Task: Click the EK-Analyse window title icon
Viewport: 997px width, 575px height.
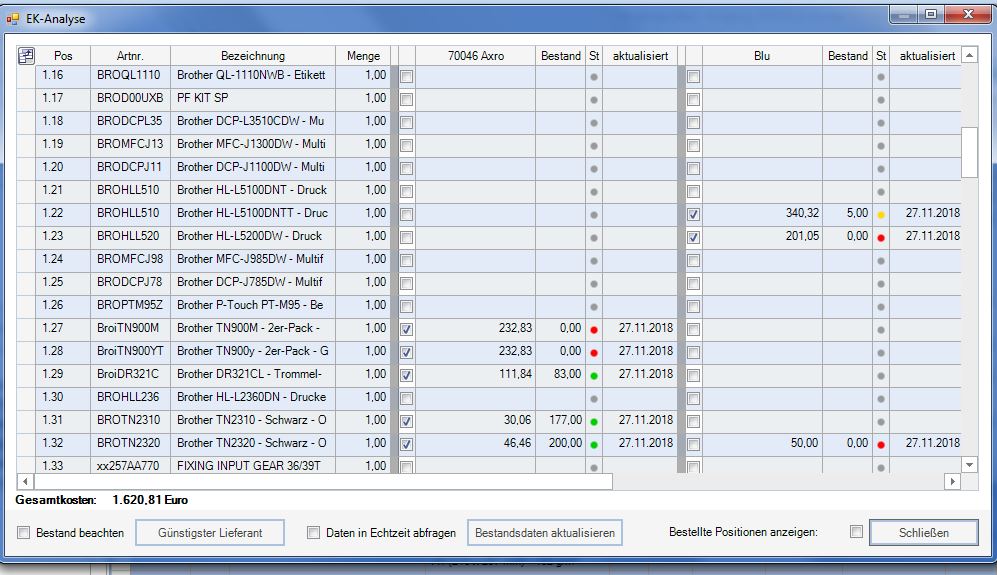Action: 14,18
